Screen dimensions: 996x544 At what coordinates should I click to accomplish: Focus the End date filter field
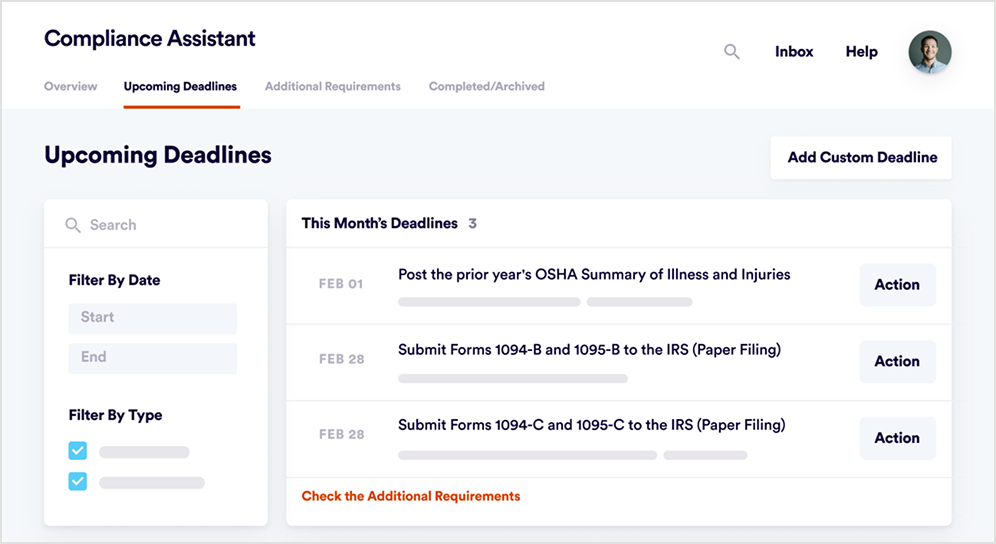coord(152,358)
